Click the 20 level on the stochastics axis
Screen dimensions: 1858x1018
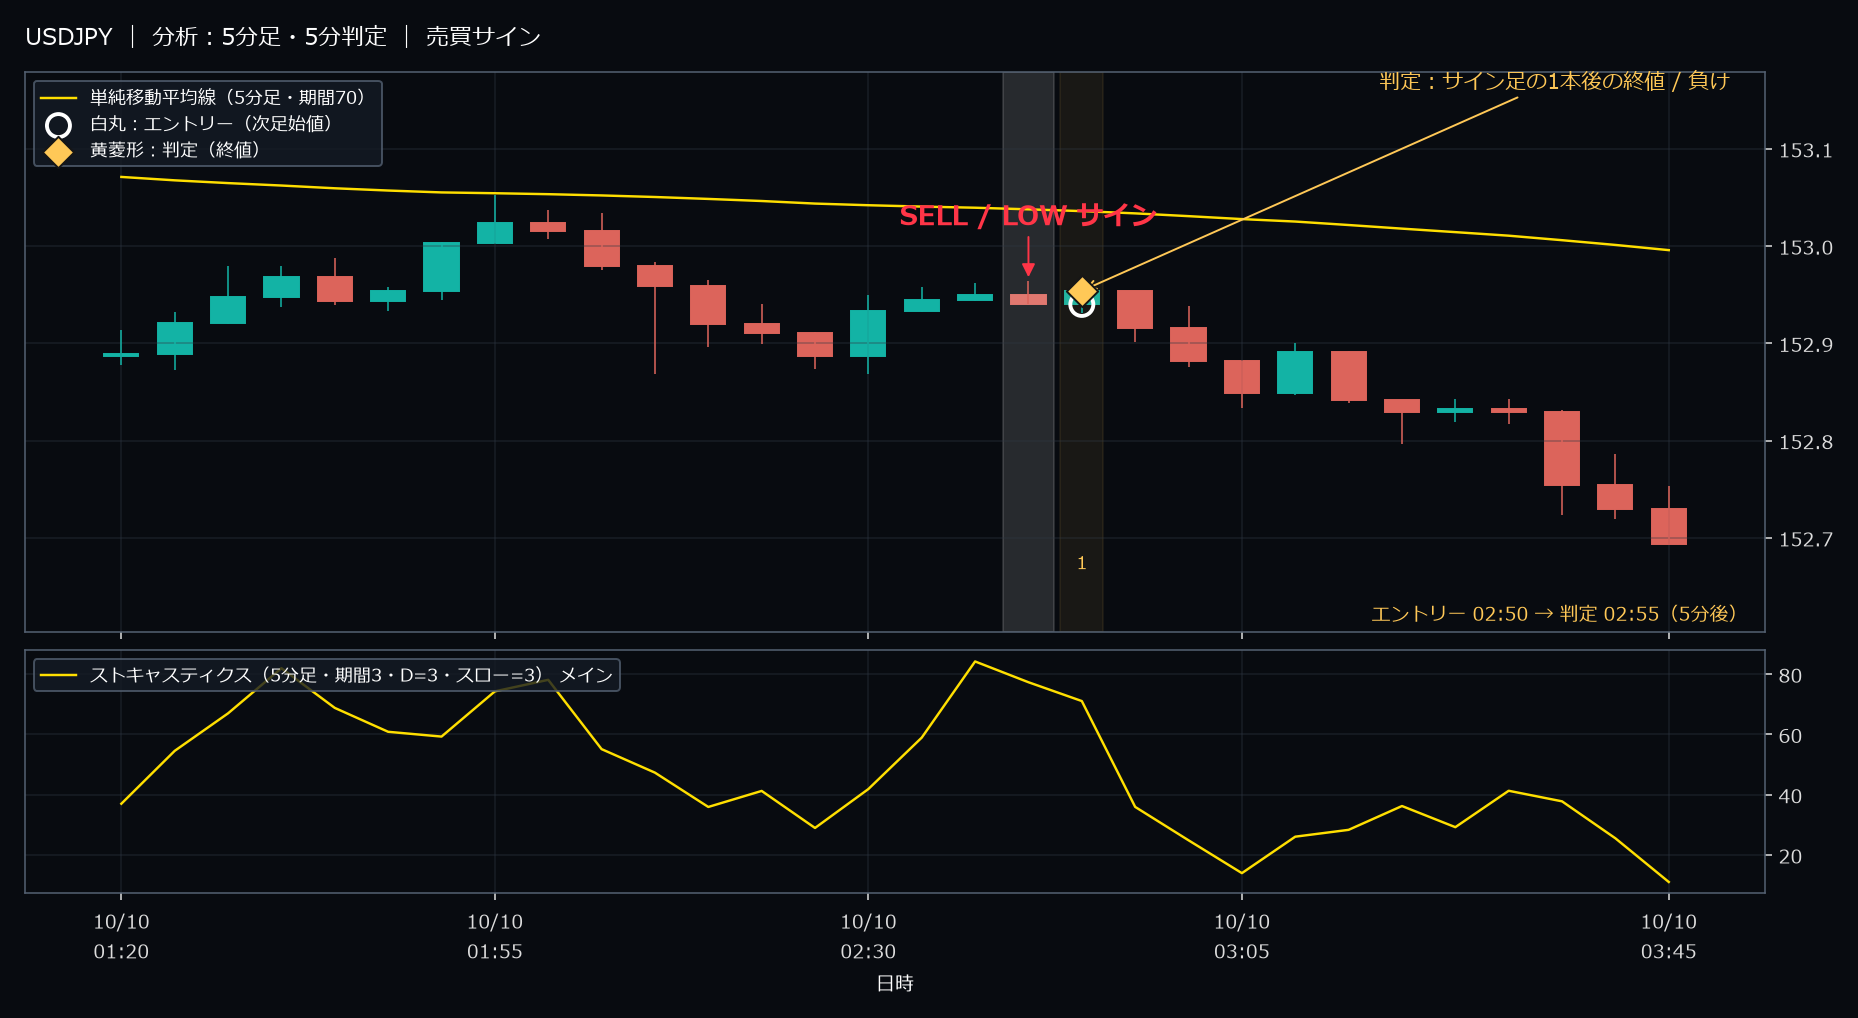1790,857
